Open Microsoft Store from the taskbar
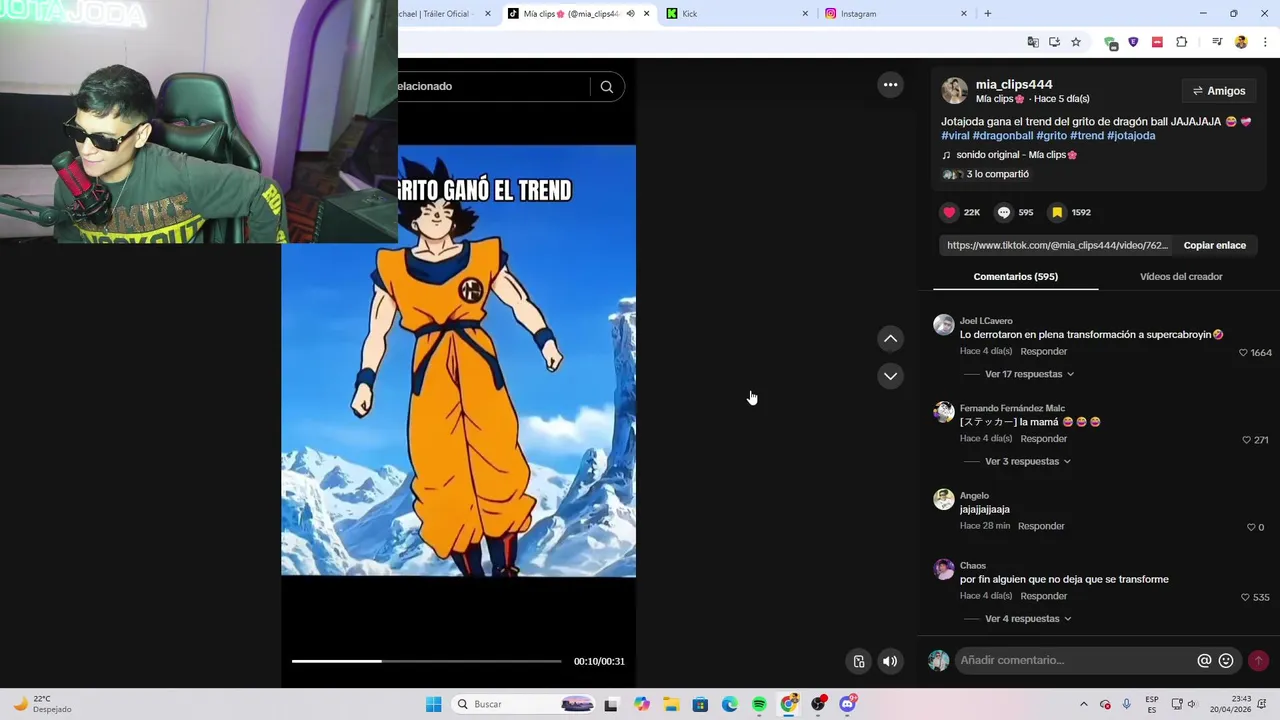 point(700,704)
